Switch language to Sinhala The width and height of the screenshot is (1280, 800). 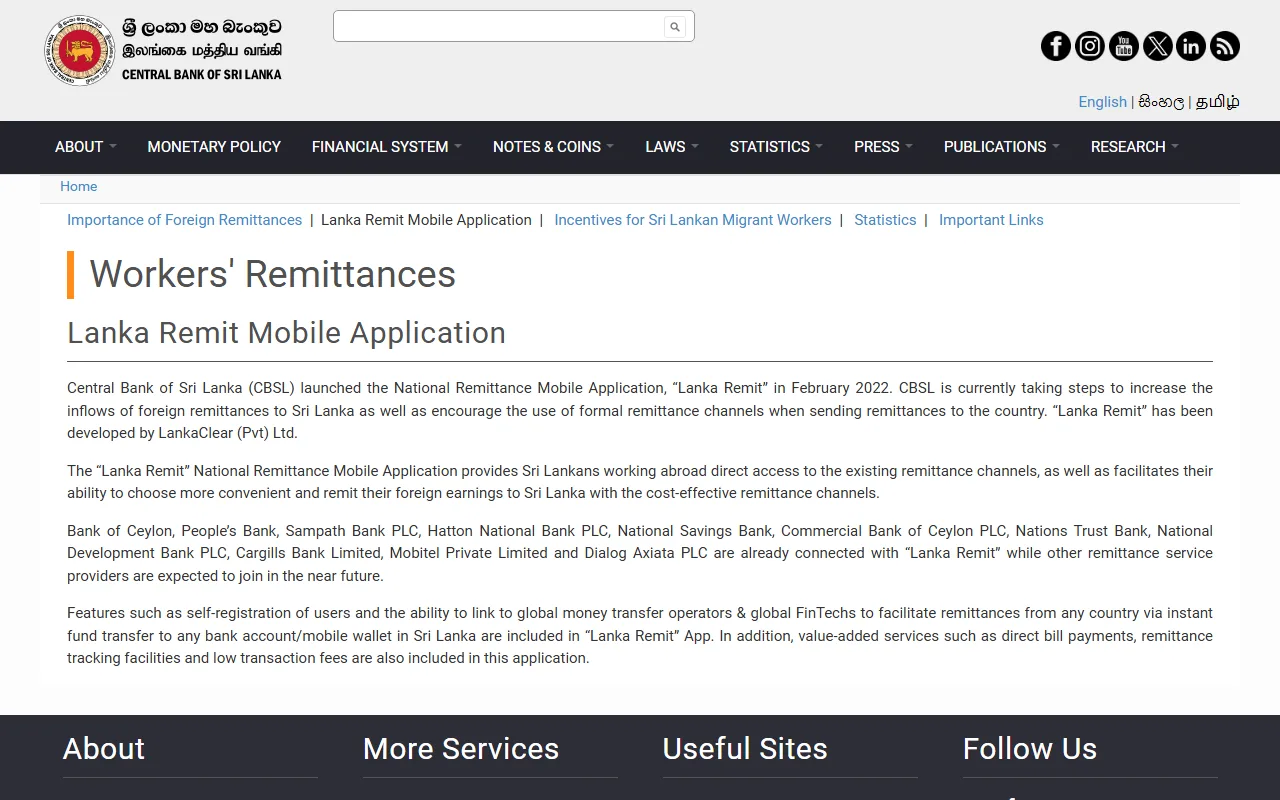1161,102
